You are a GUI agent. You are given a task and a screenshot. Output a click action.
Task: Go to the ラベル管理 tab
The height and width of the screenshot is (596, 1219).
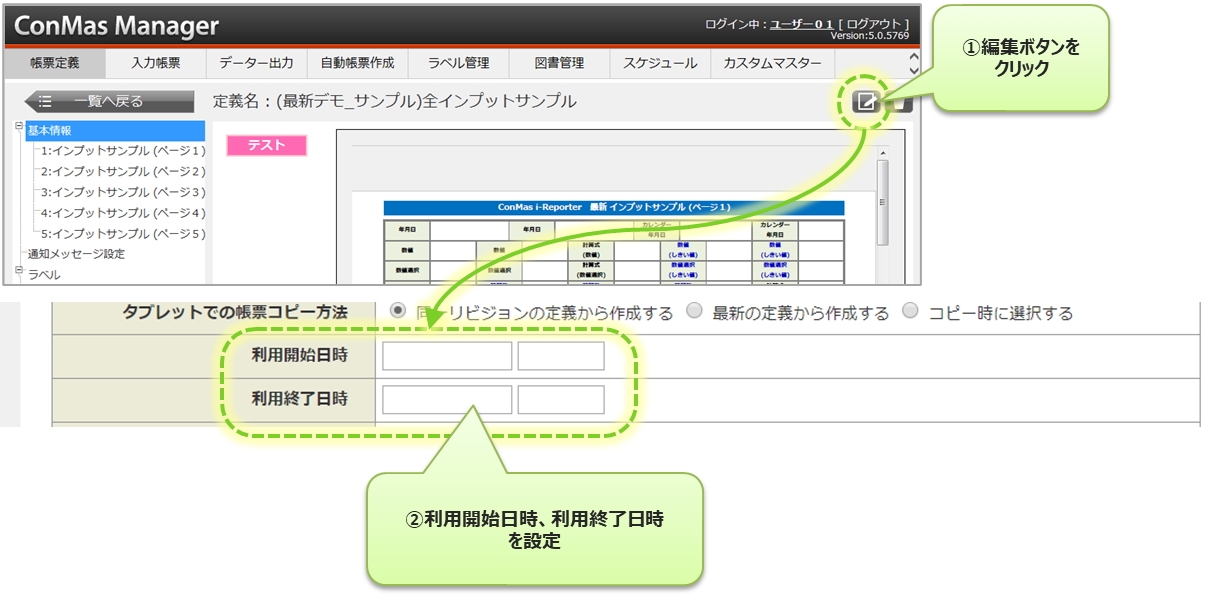coord(458,63)
